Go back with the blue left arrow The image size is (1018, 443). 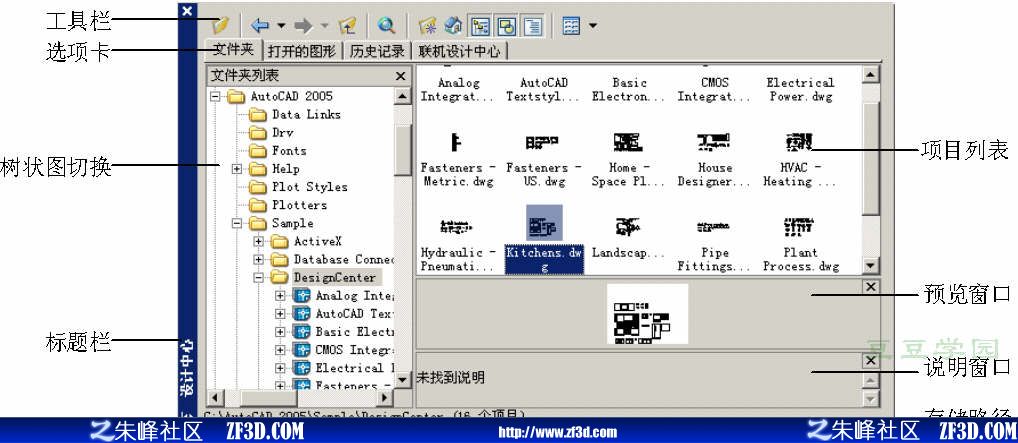260,26
